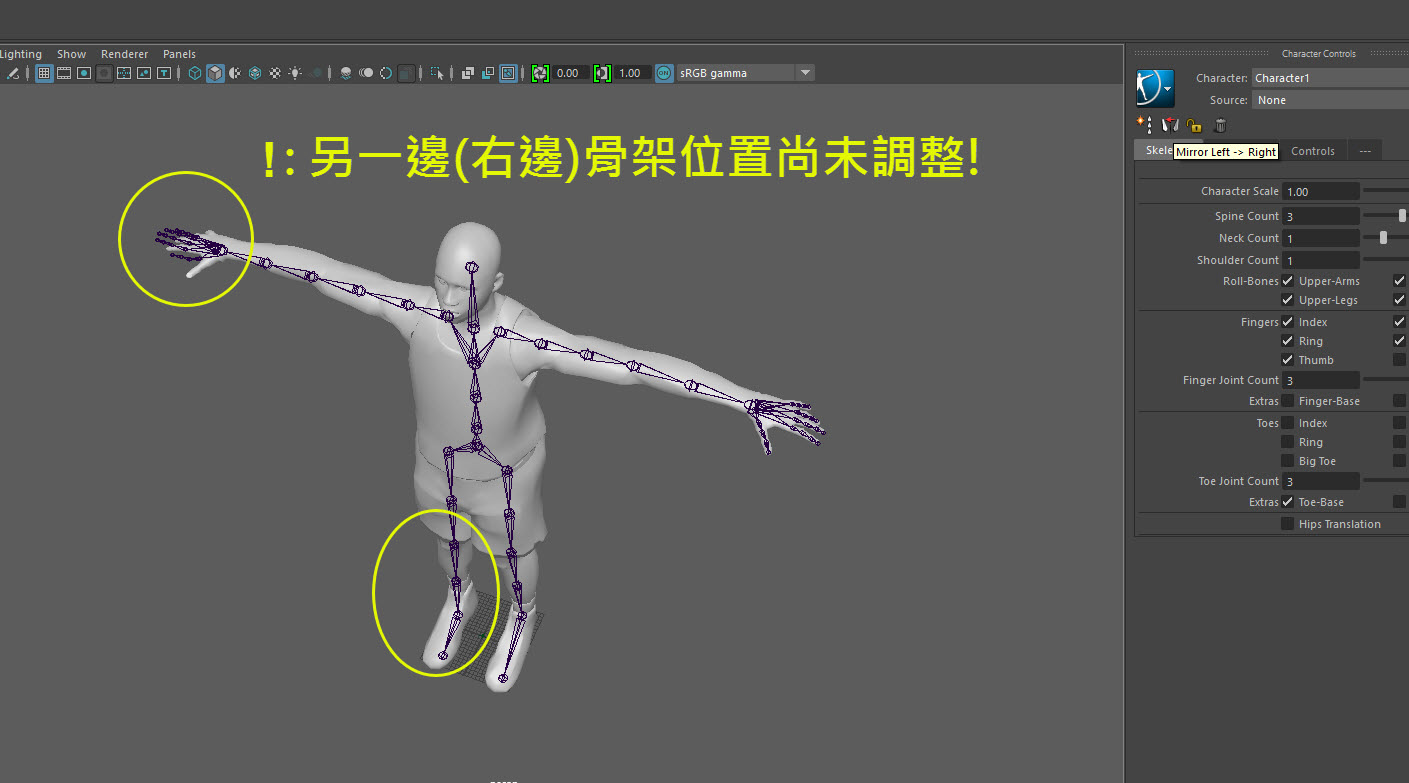The height and width of the screenshot is (783, 1409).
Task: Click the gamma bracket icon
Action: [602, 73]
